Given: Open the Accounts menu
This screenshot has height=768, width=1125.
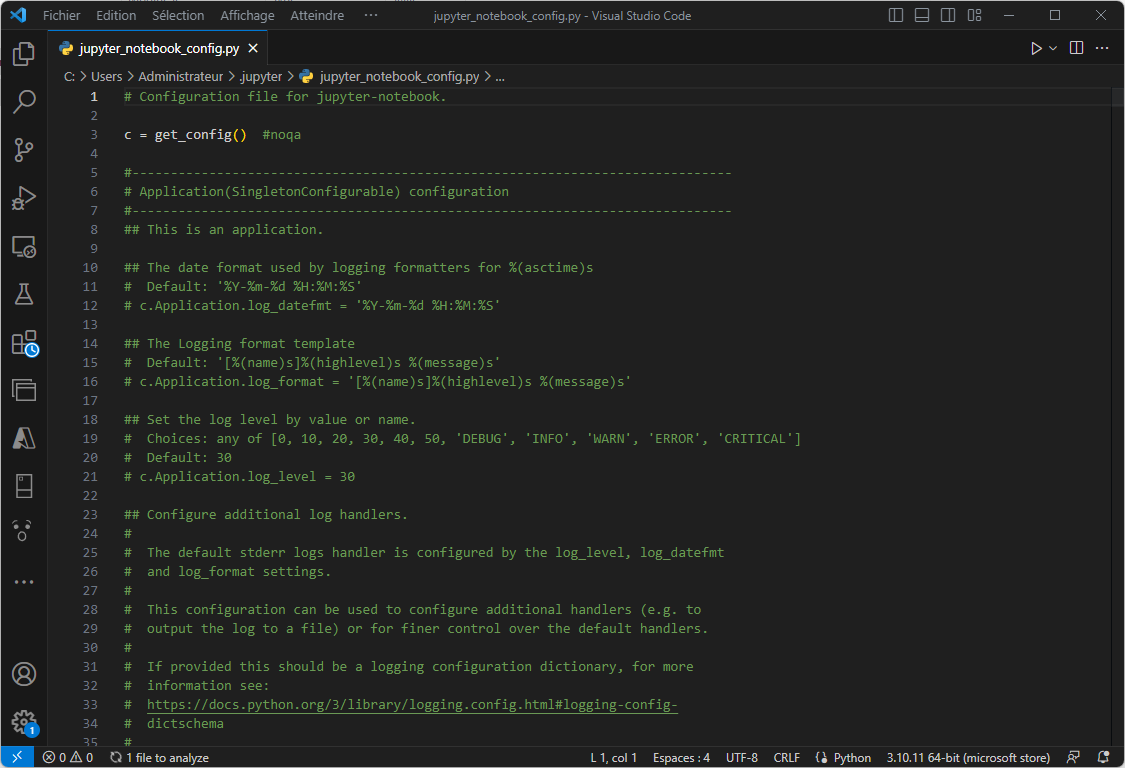Looking at the screenshot, I should (x=24, y=674).
